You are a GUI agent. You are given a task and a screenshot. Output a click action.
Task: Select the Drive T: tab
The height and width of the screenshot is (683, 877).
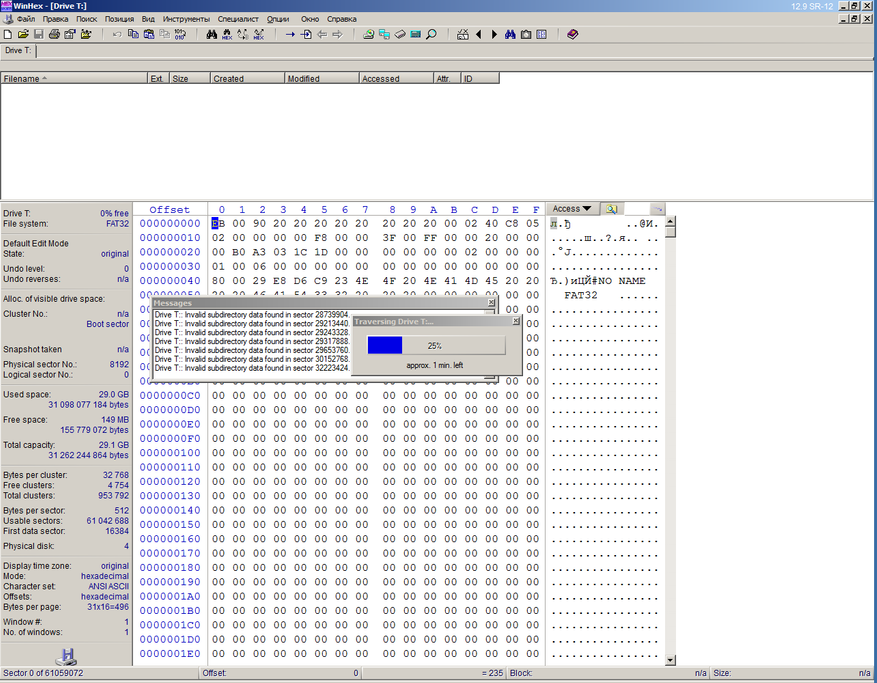[x=18, y=50]
